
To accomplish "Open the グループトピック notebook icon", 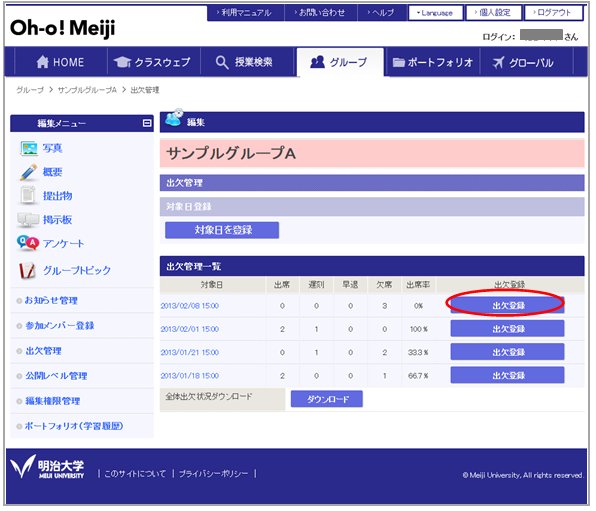I will (x=27, y=270).
